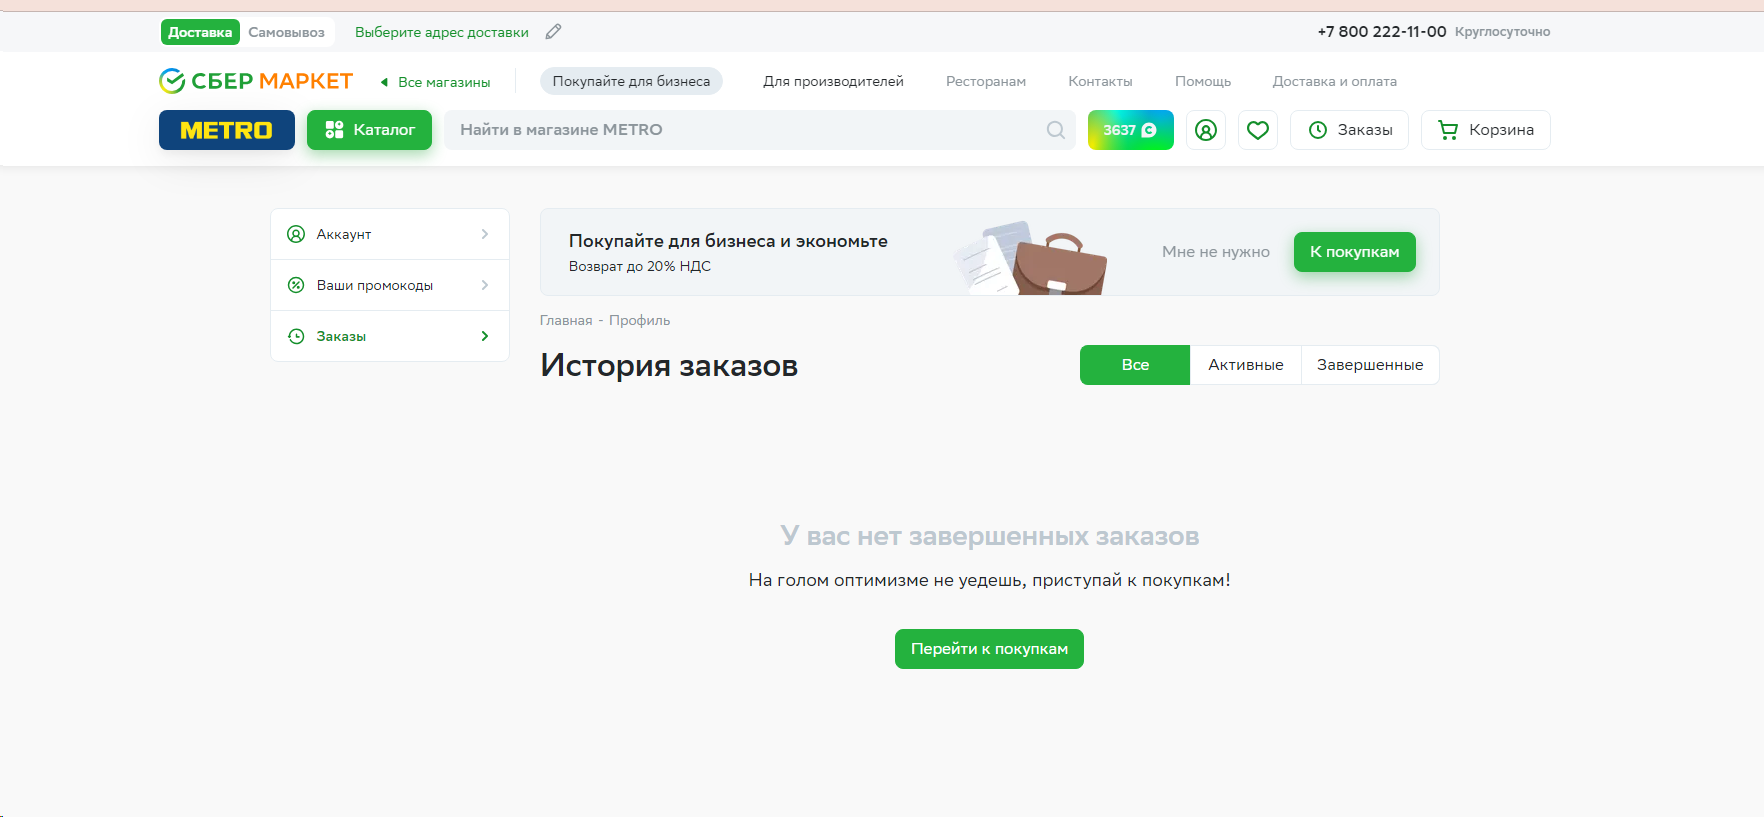Open the Контакты page
Image resolution: width=1764 pixels, height=817 pixels.
[x=1100, y=81]
